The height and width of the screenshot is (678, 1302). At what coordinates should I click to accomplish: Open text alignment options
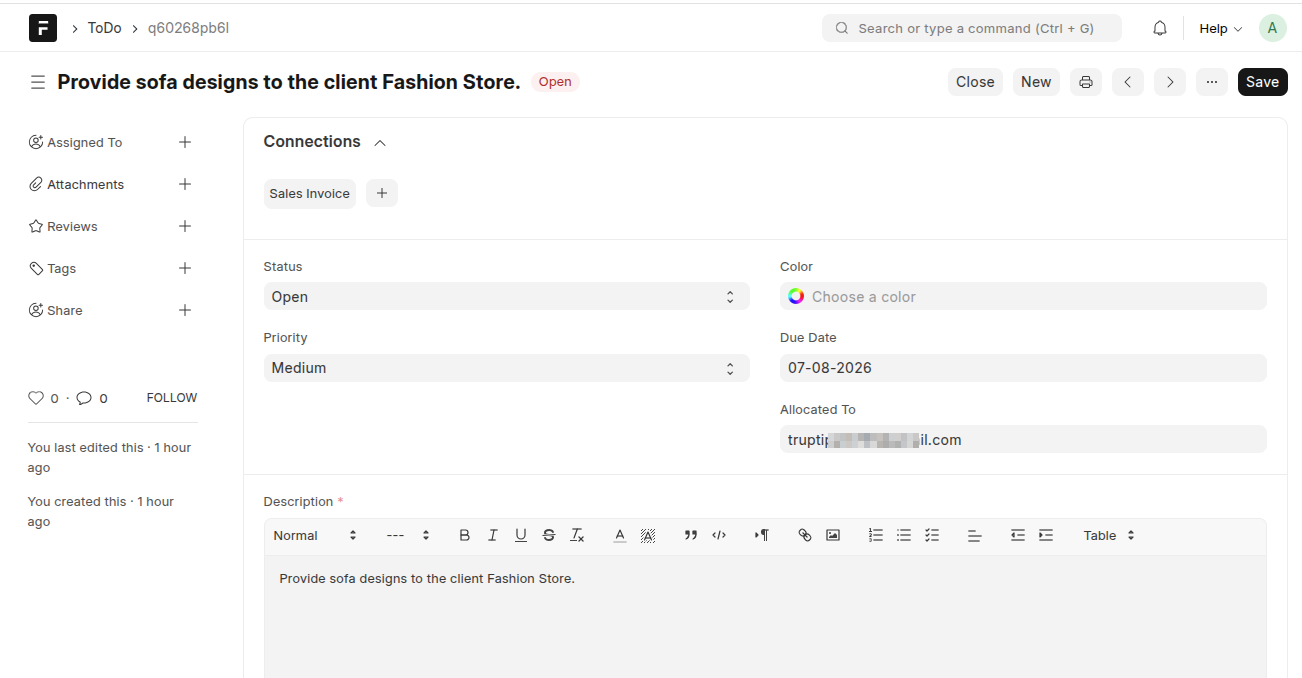[975, 536]
